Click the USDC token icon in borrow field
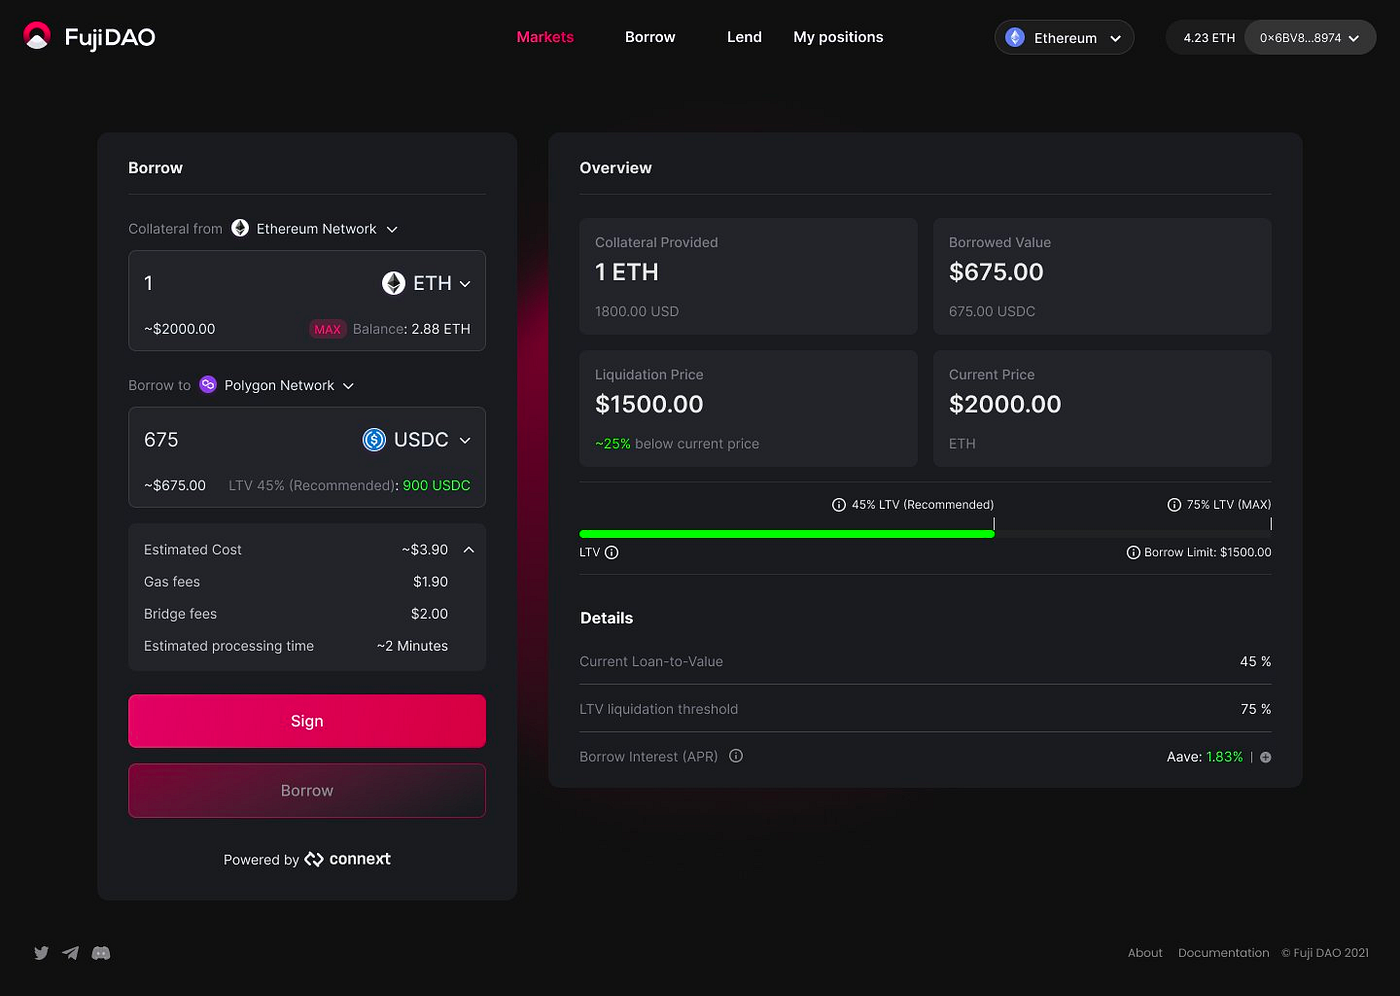Viewport: 1400px width, 996px height. pyautogui.click(x=374, y=440)
